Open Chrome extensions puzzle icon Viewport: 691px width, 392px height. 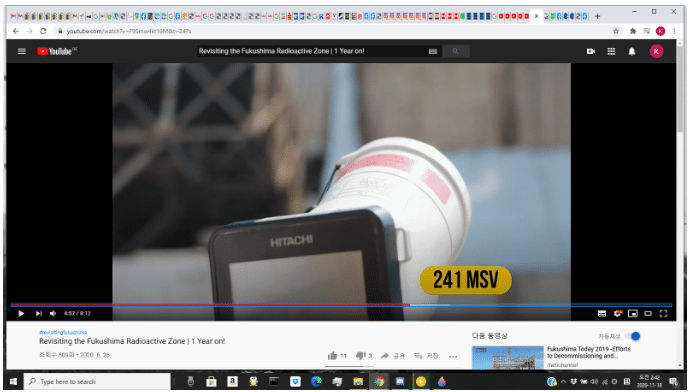pos(633,31)
